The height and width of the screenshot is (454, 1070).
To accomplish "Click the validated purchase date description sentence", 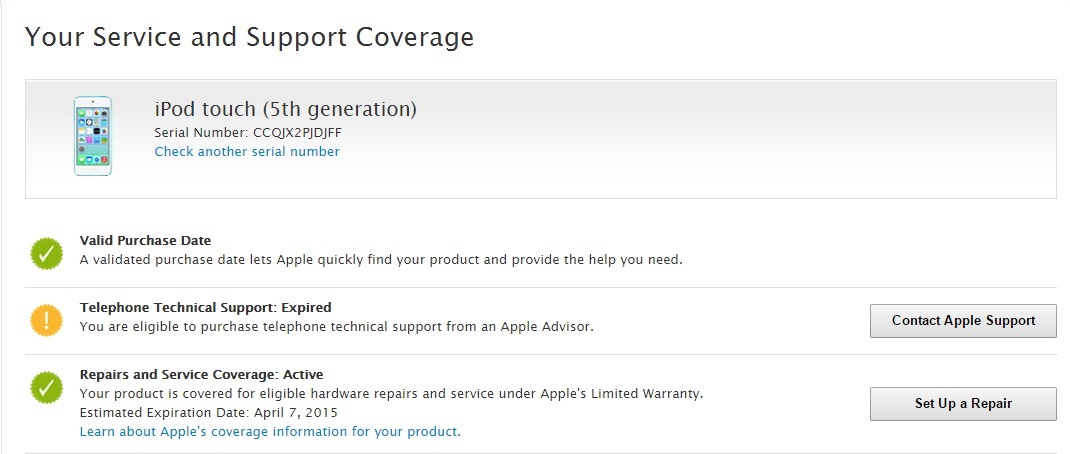I will [380, 260].
